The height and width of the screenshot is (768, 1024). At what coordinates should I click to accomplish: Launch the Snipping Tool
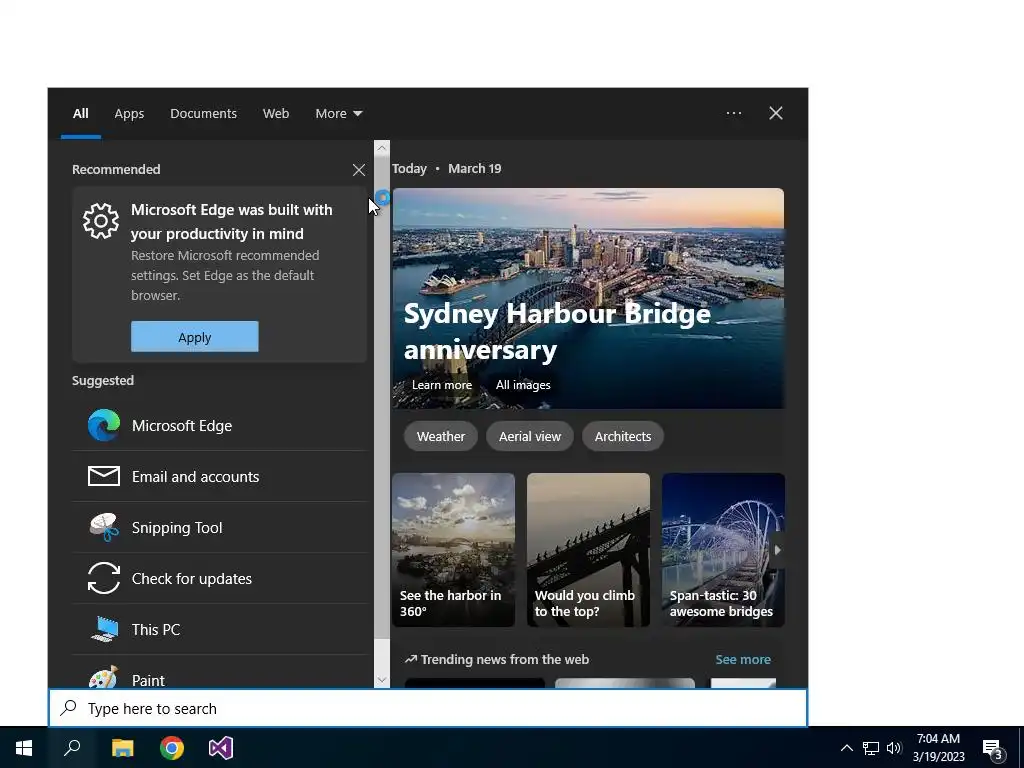[220, 527]
